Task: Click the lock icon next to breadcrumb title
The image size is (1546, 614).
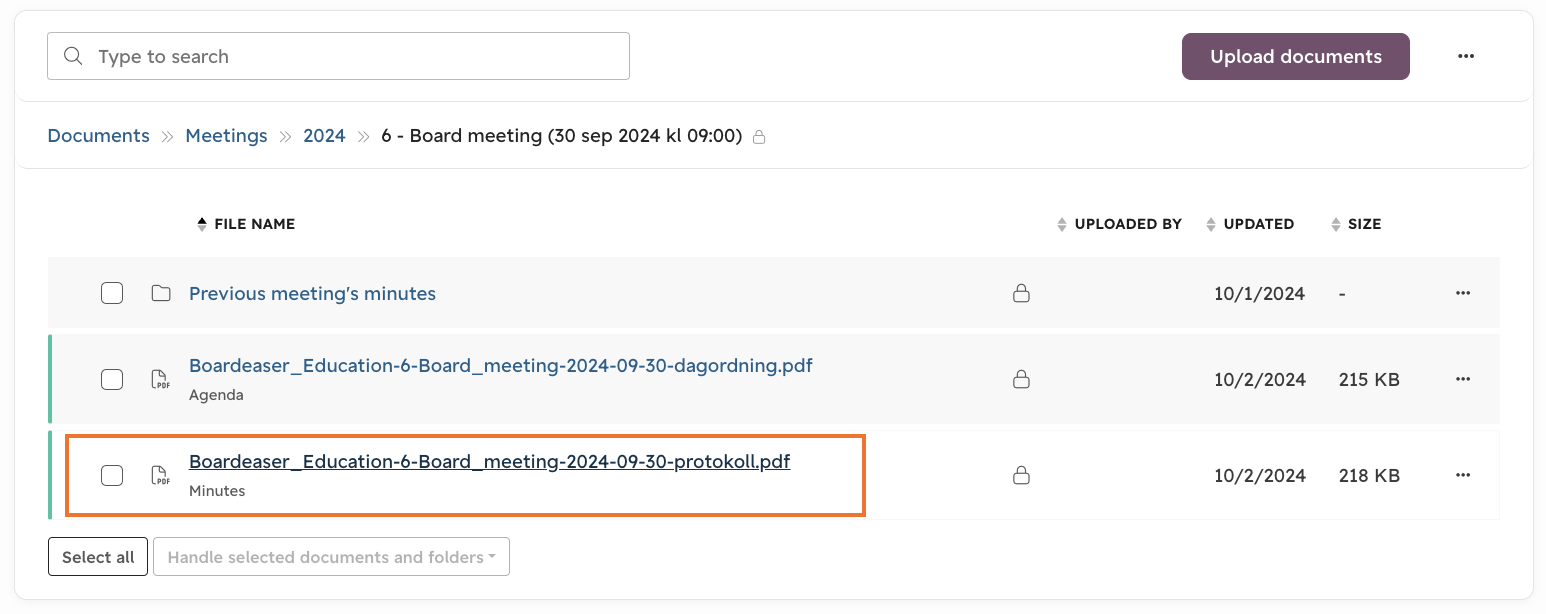Action: pos(759,137)
